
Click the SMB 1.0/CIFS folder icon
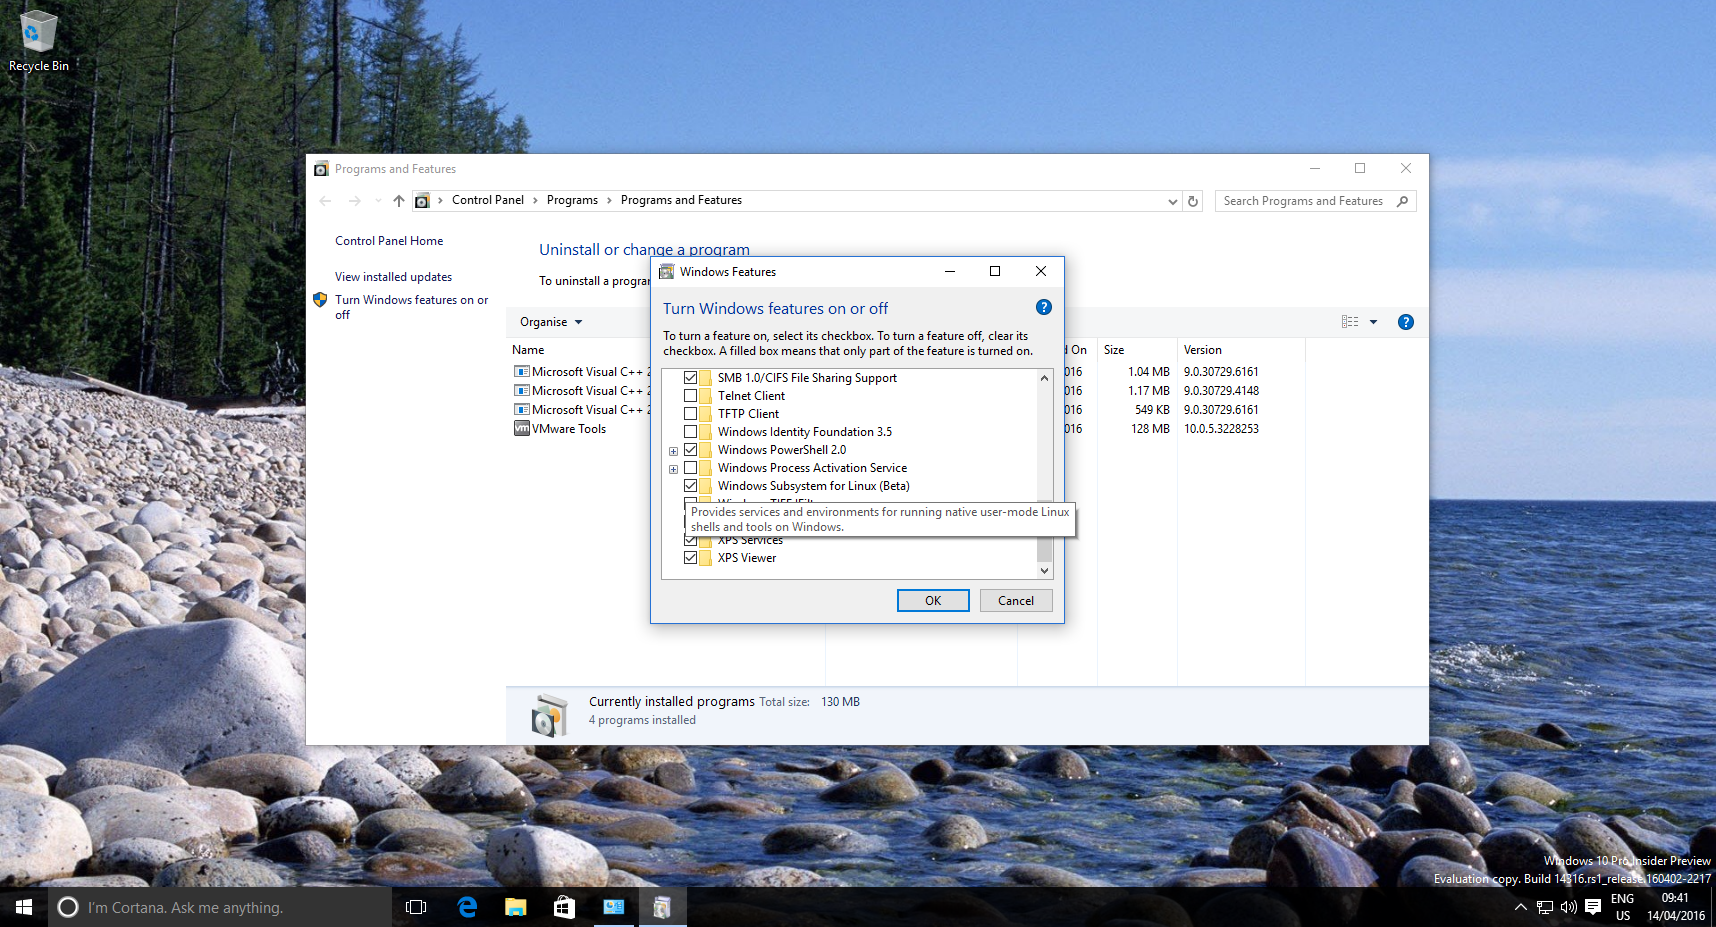[706, 378]
